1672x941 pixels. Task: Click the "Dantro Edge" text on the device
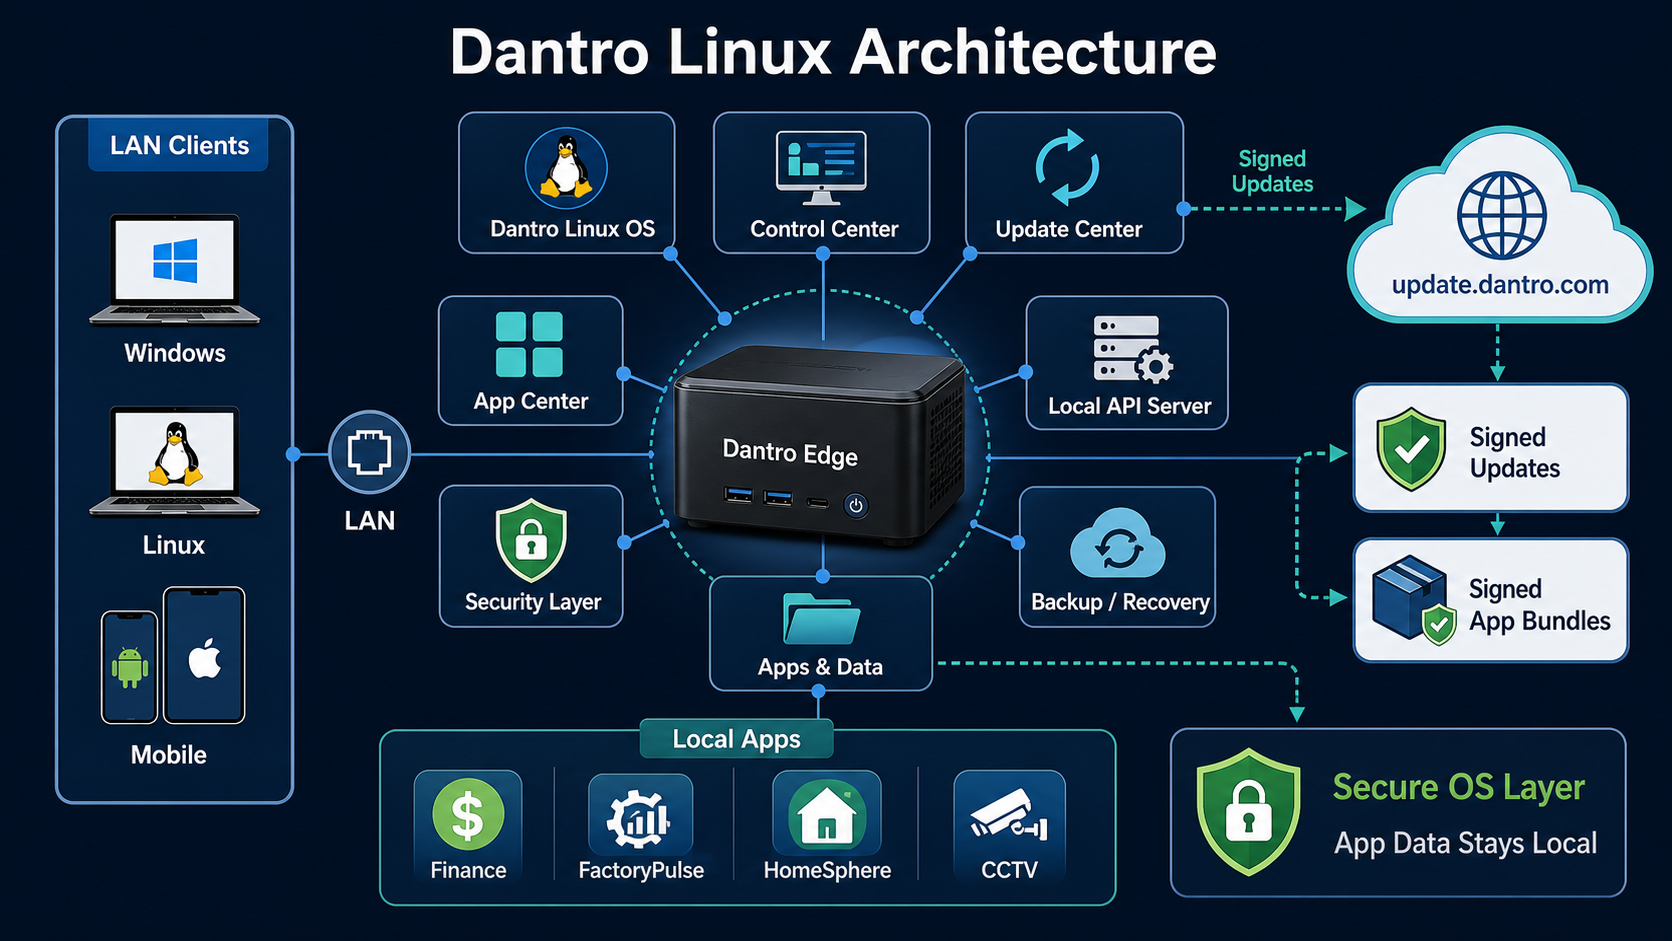coord(790,453)
